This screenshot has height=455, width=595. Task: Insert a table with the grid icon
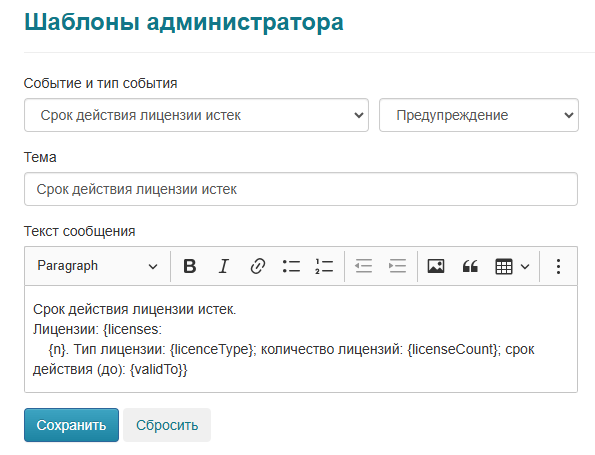tap(504, 266)
